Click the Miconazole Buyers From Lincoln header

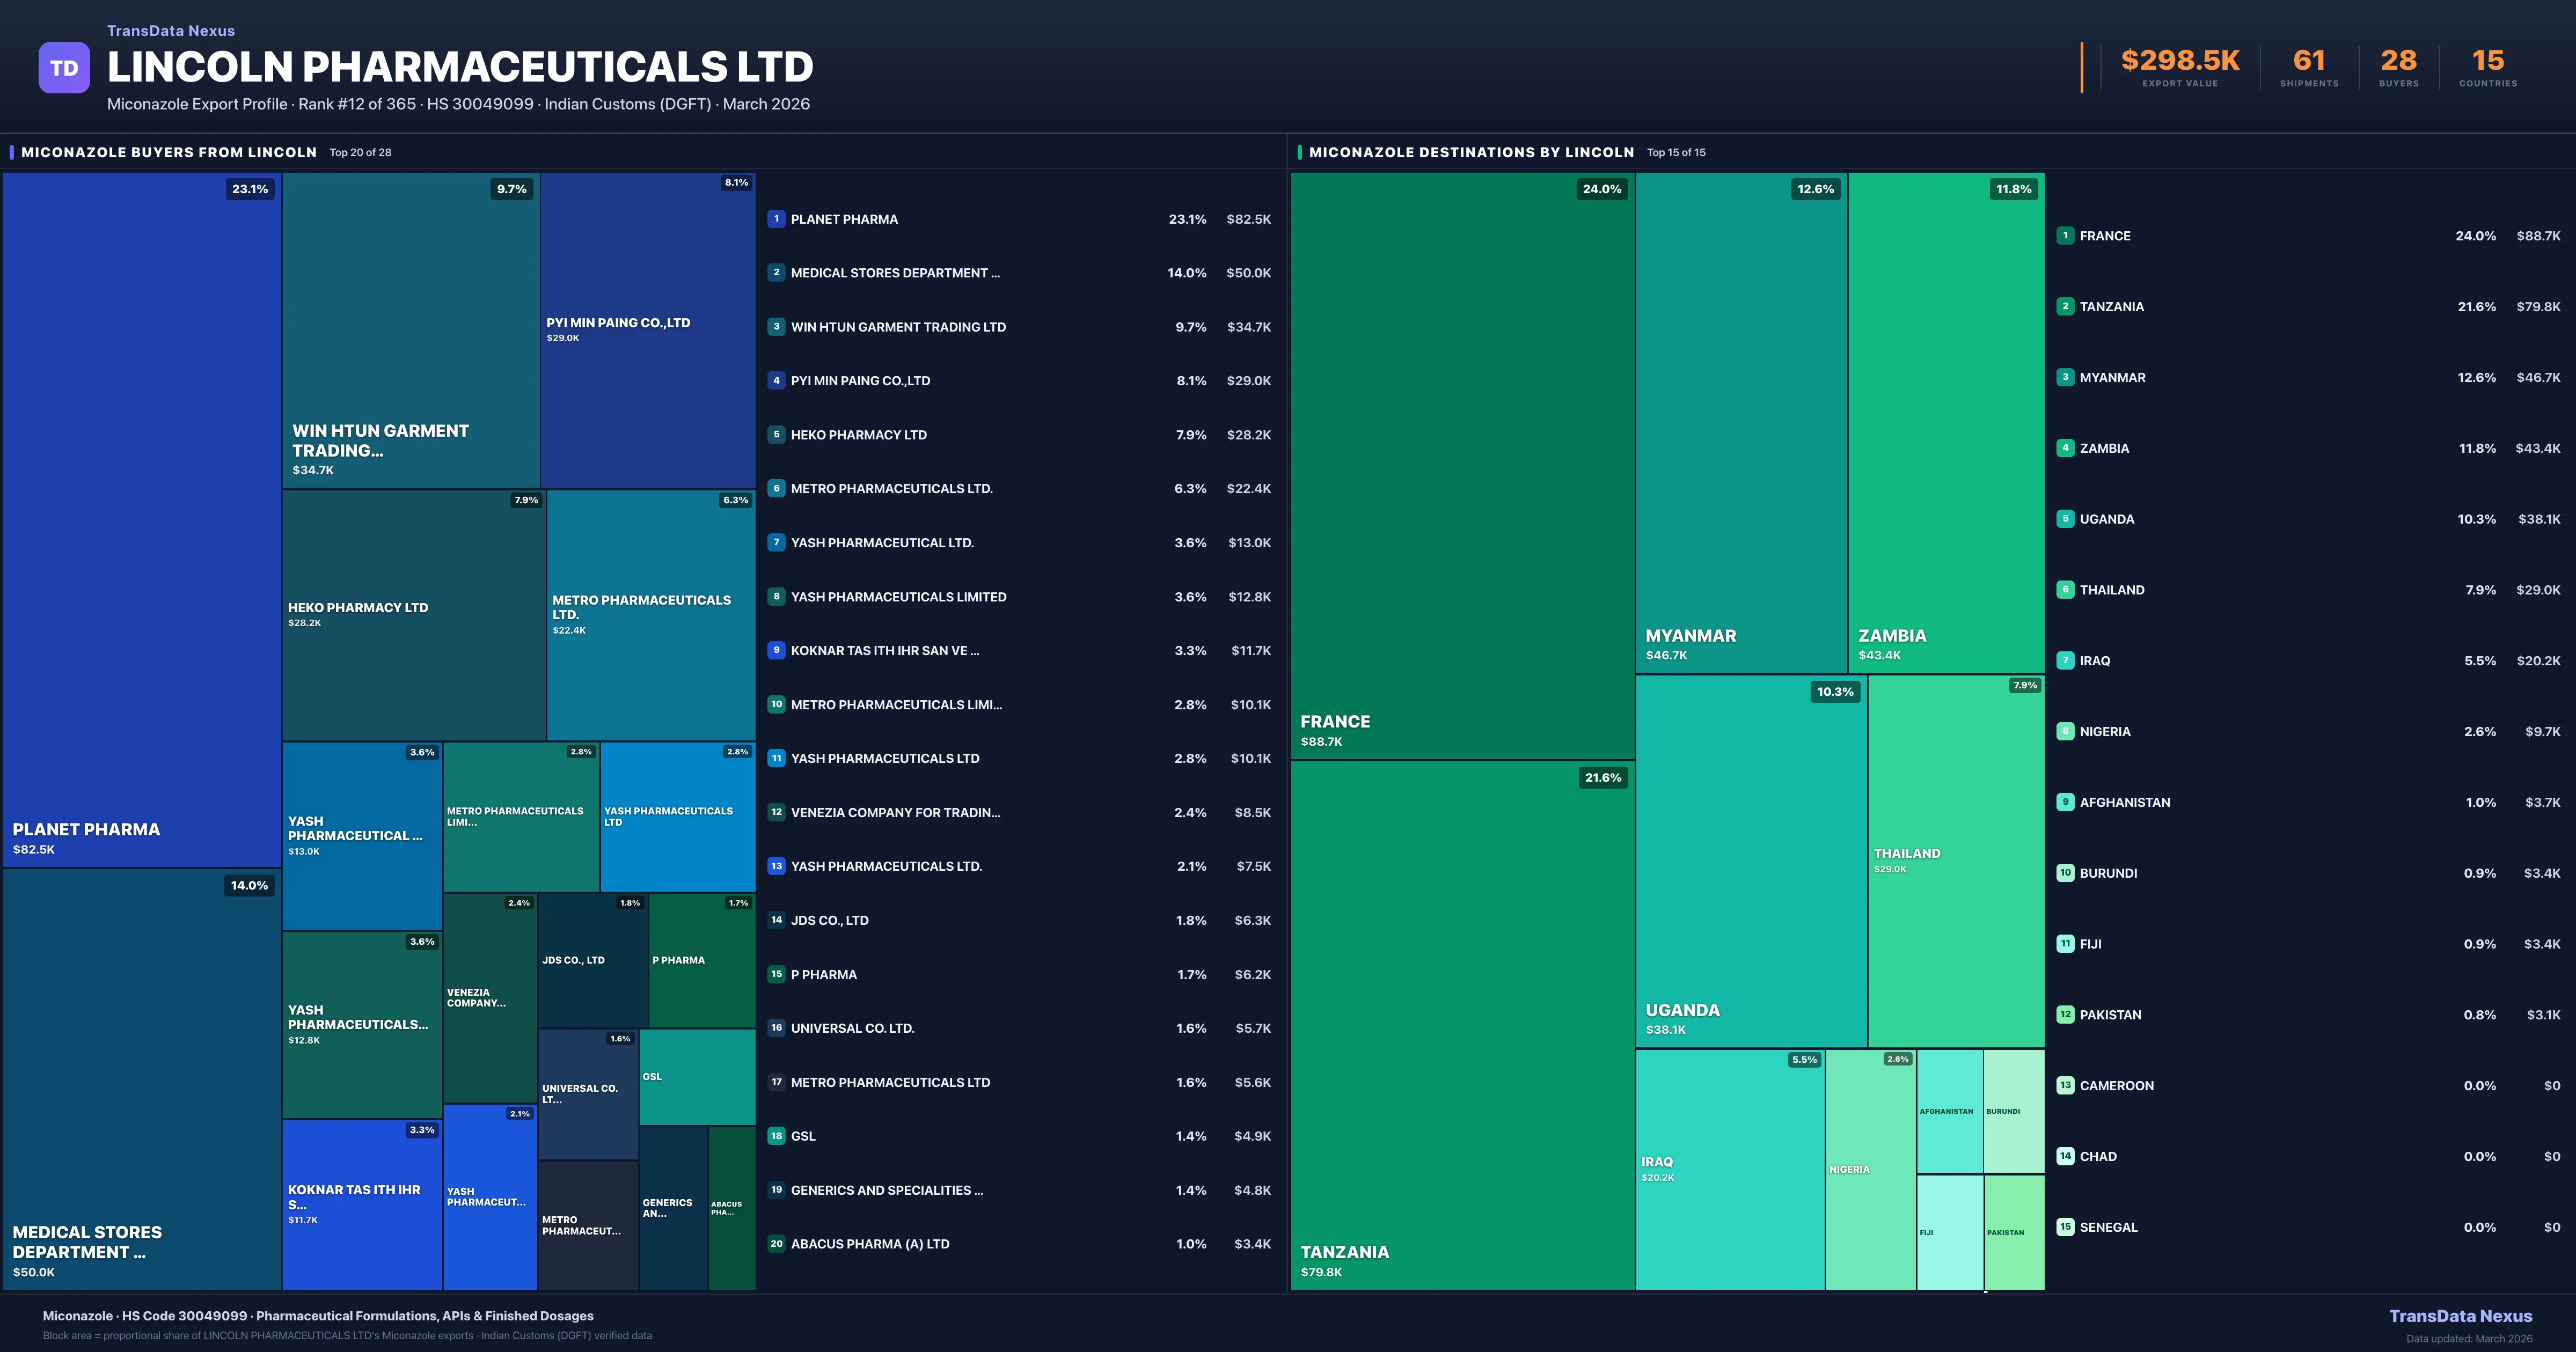click(169, 152)
